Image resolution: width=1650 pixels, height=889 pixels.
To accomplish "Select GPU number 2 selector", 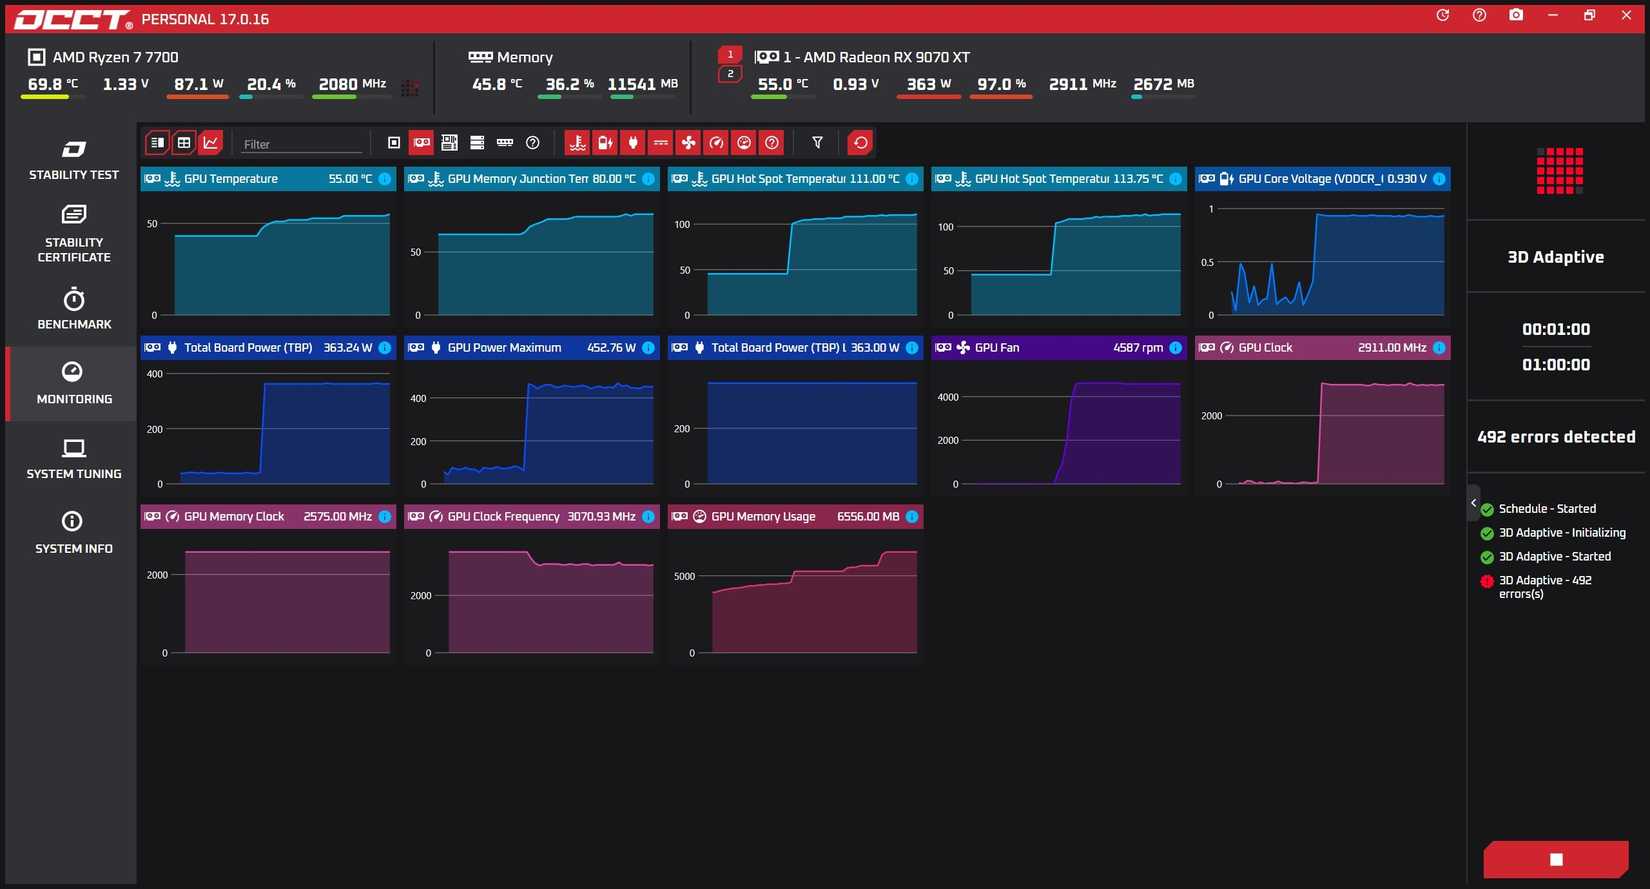I will click(x=730, y=74).
